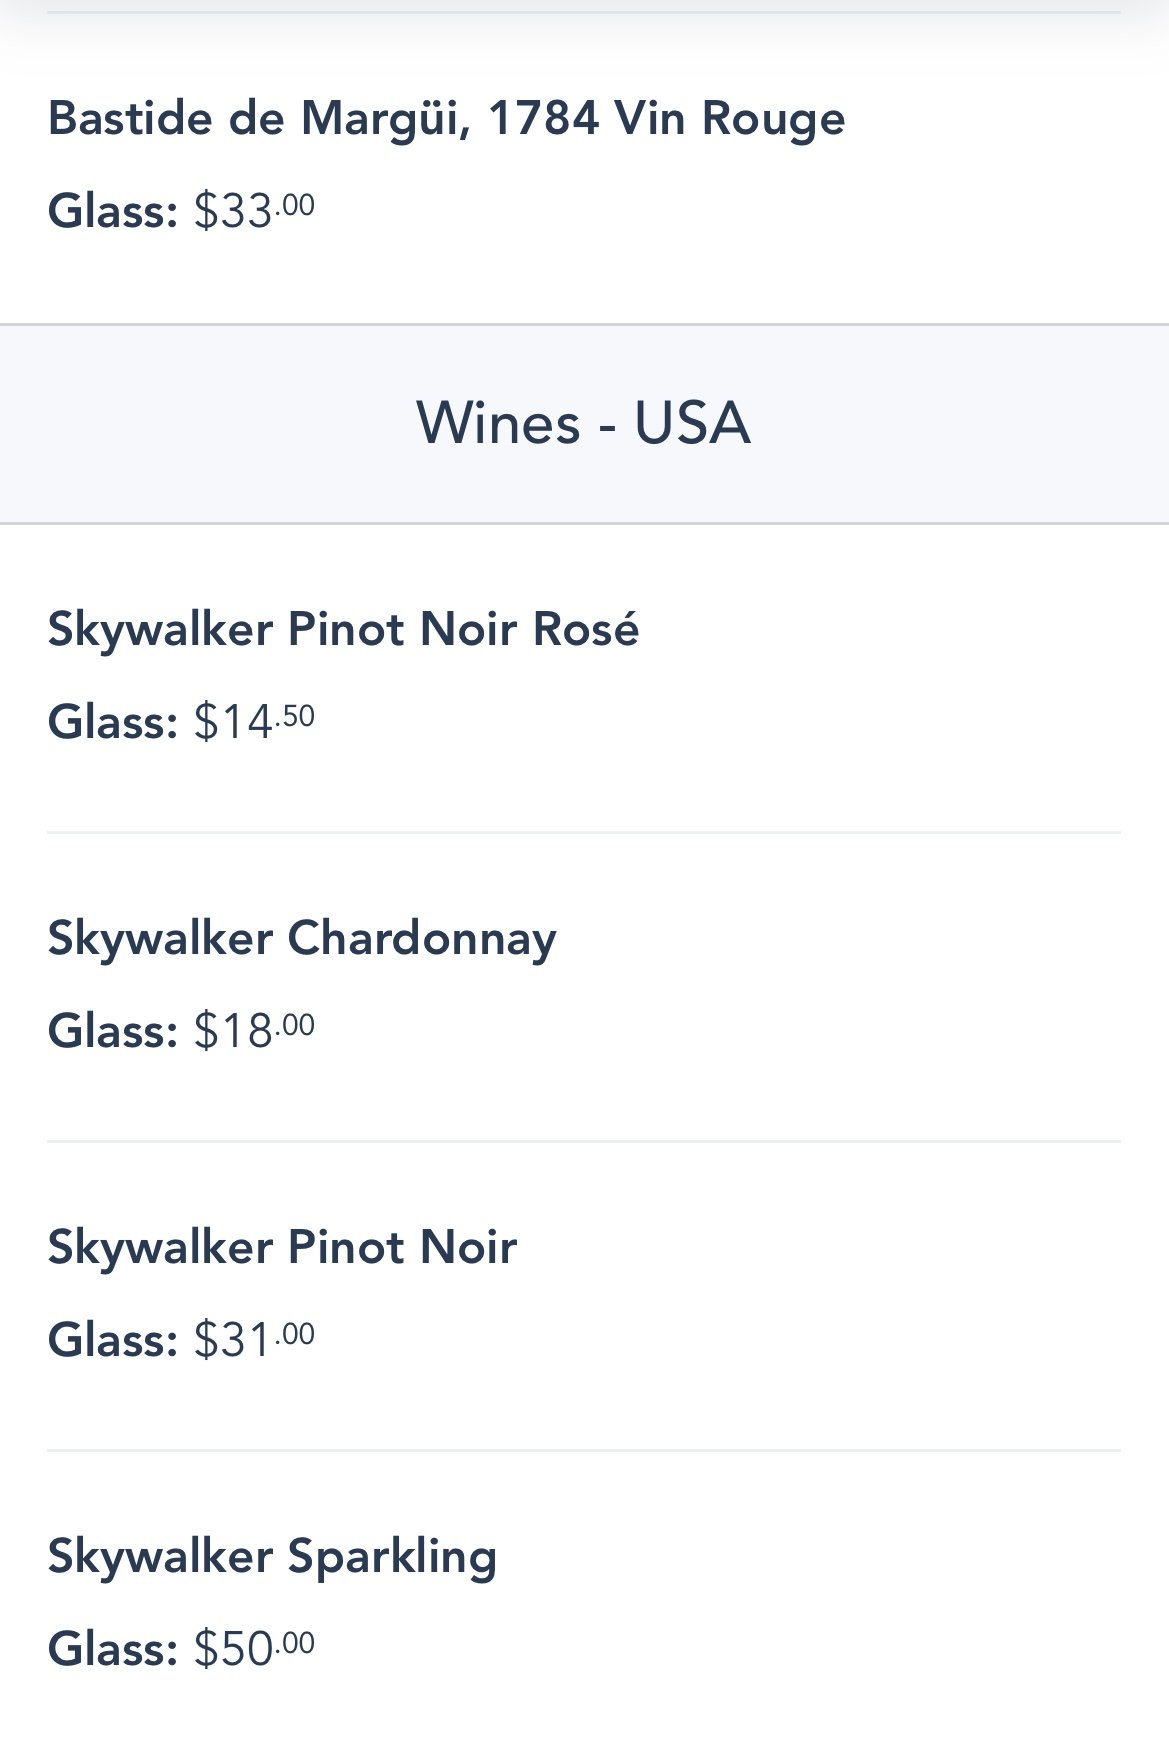Tap the $50.00 glass price

(x=254, y=1648)
